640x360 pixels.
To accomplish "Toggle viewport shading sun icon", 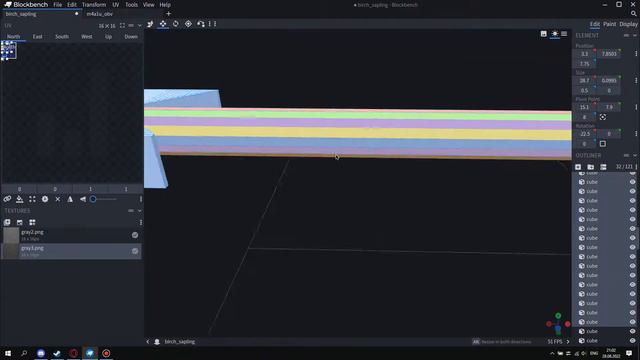I will (554, 34).
